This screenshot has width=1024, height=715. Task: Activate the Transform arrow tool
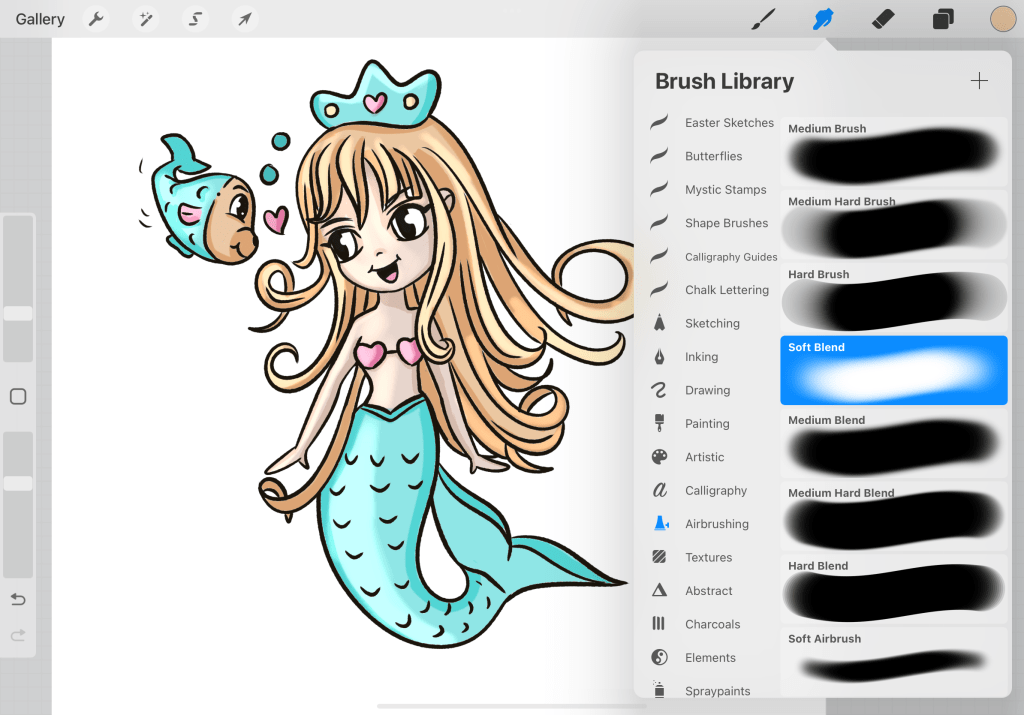244,19
